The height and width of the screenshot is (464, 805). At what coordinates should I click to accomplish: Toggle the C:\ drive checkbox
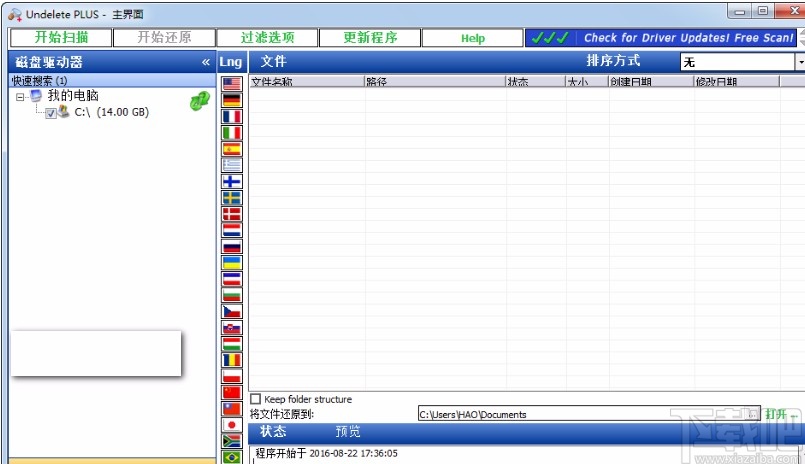[x=51, y=113]
